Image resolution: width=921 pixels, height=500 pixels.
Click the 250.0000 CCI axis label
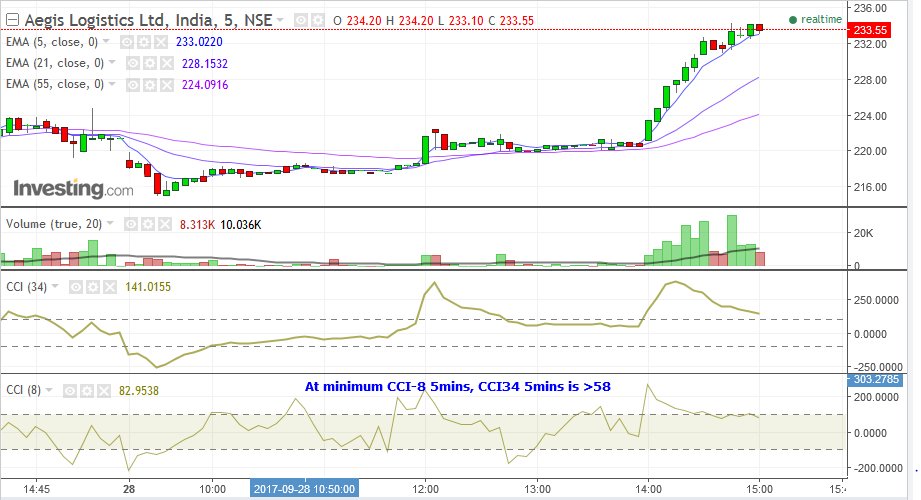(876, 300)
